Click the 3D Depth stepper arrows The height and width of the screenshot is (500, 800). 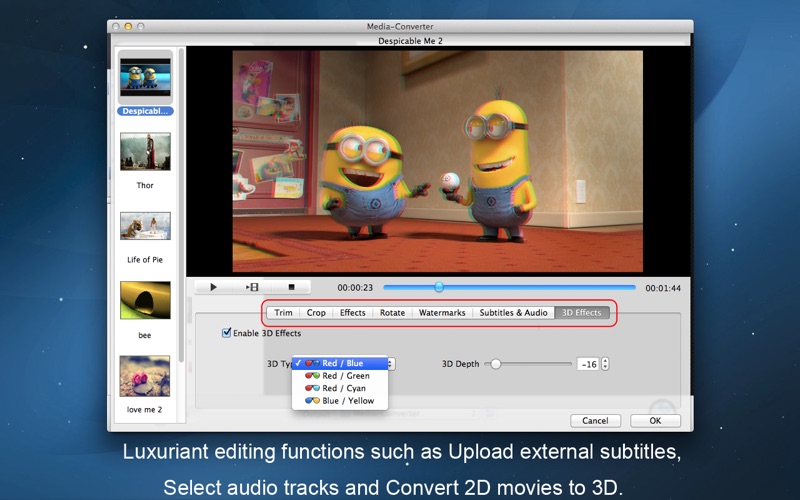(x=605, y=364)
